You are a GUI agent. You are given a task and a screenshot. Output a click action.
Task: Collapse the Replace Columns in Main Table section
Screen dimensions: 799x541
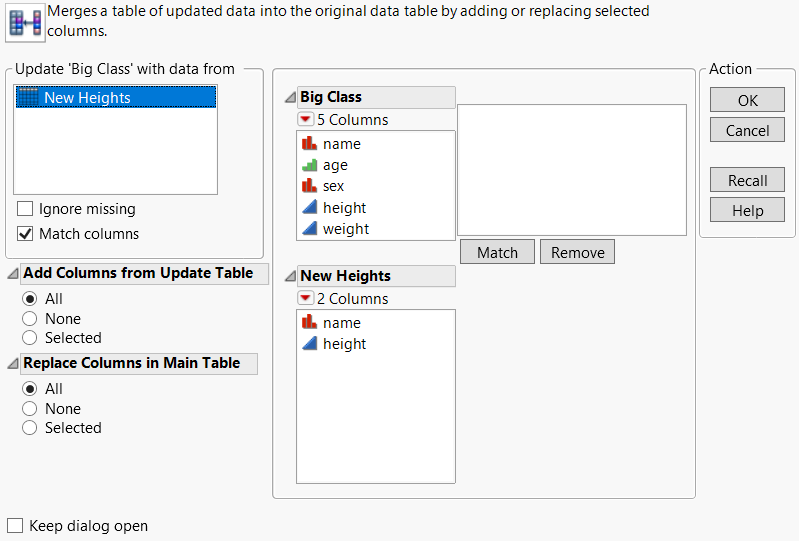pyautogui.click(x=12, y=364)
